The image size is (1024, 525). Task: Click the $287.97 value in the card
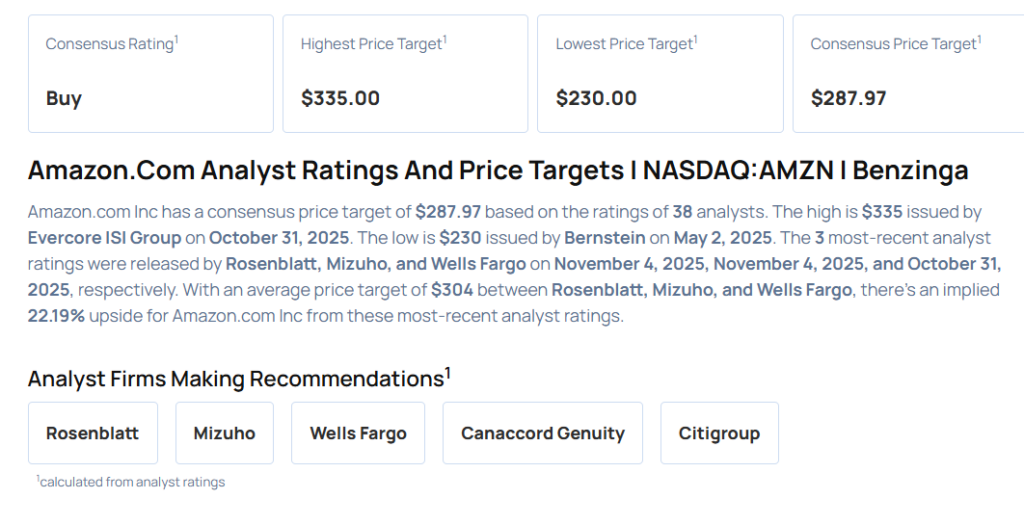pyautogui.click(x=848, y=98)
